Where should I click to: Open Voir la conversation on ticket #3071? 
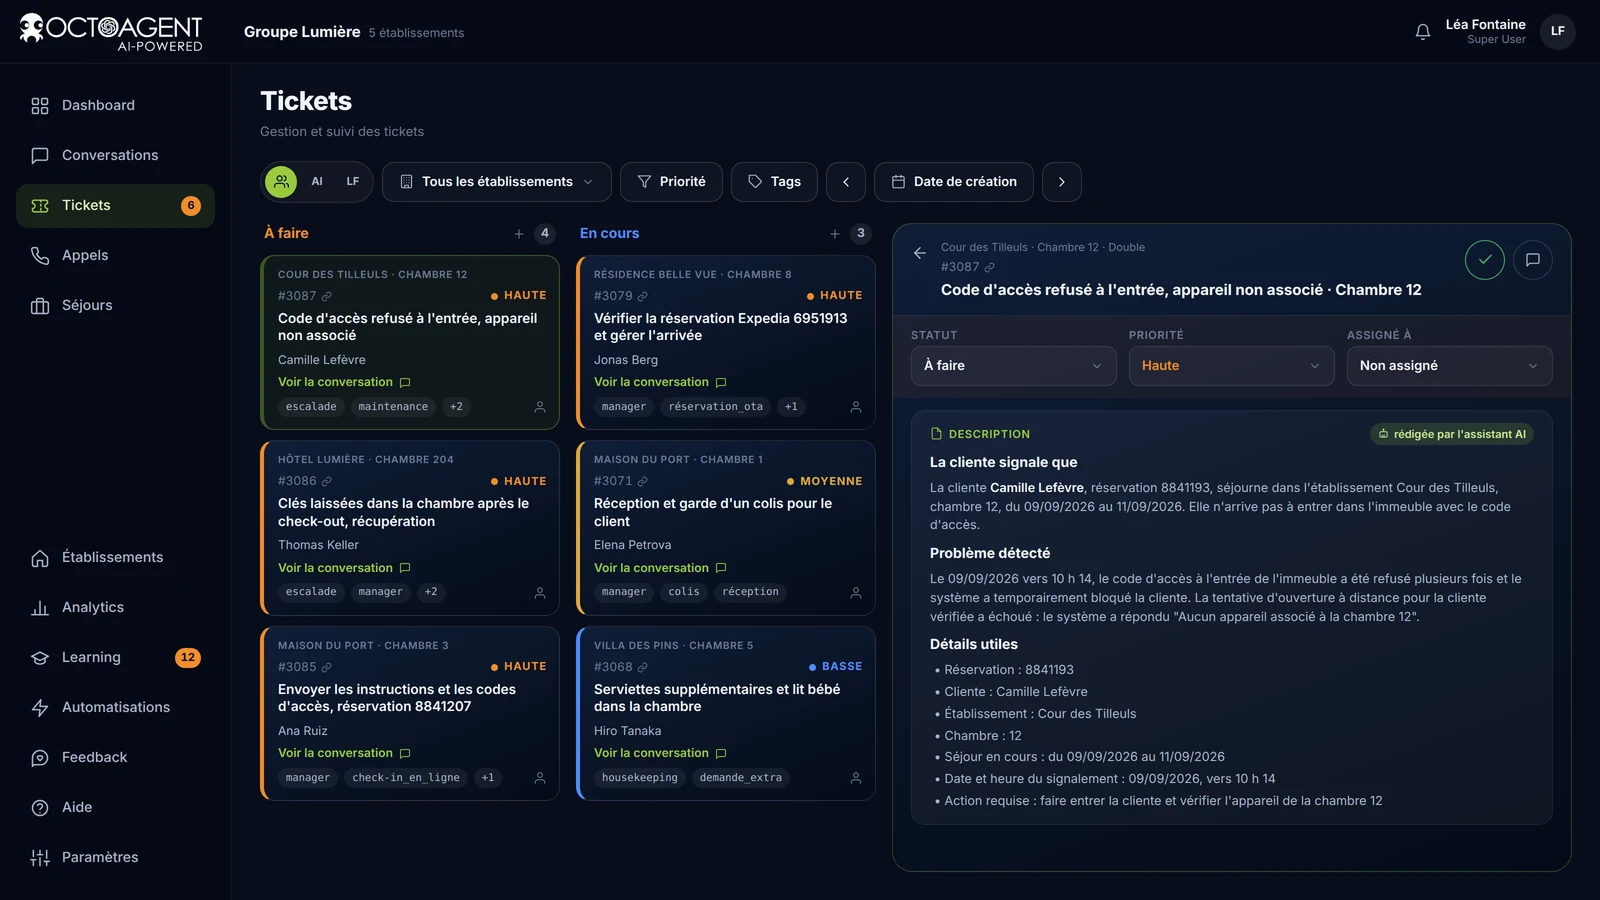(x=660, y=568)
